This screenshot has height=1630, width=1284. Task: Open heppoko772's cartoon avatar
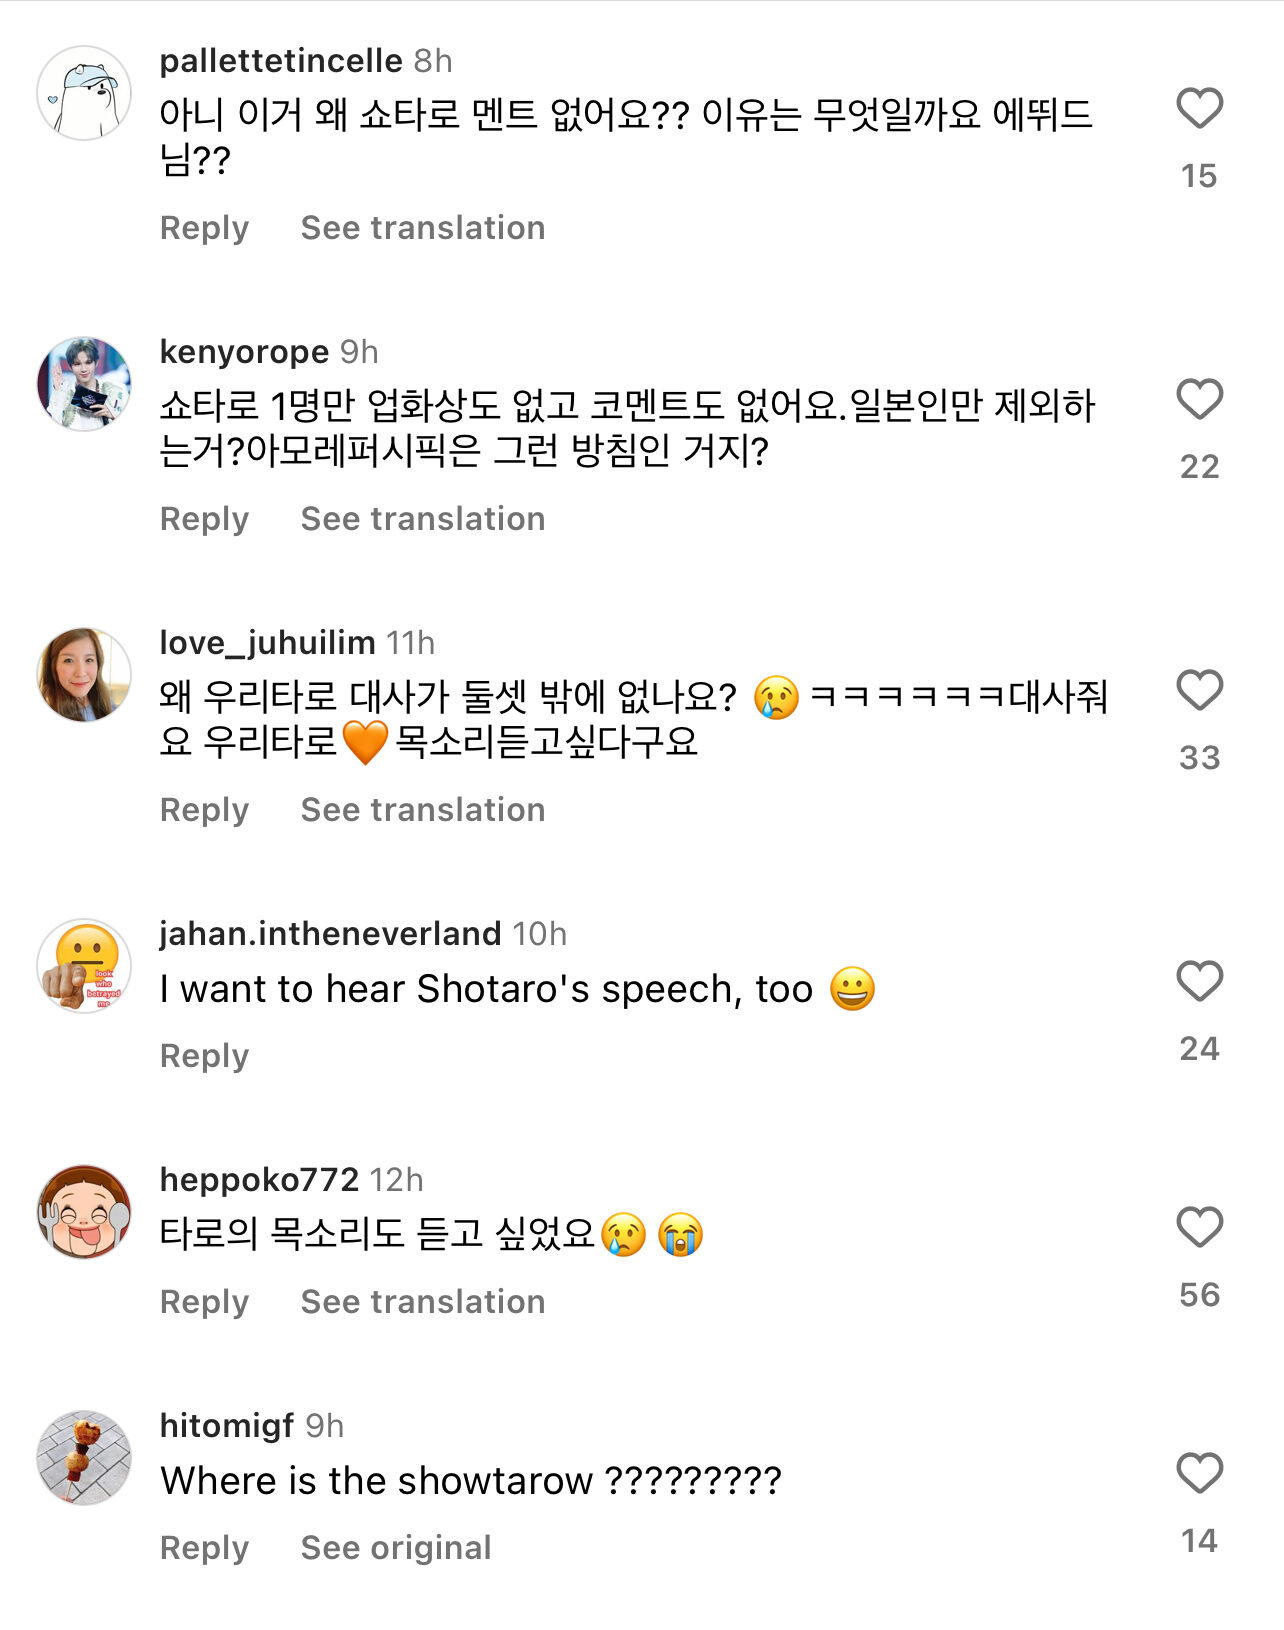[84, 1212]
